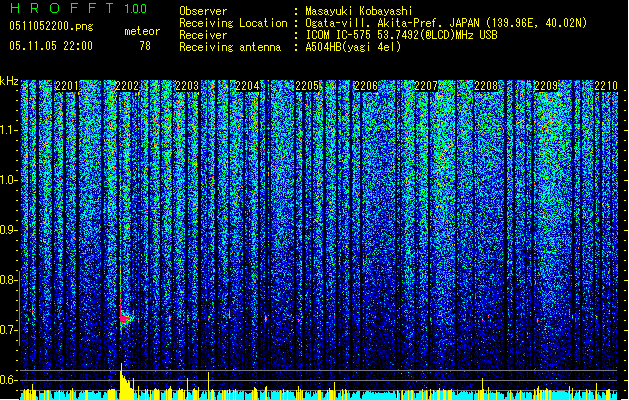Screen dimensions: 629x400
Task: Click the 2206 time marker
Action: tap(366, 86)
